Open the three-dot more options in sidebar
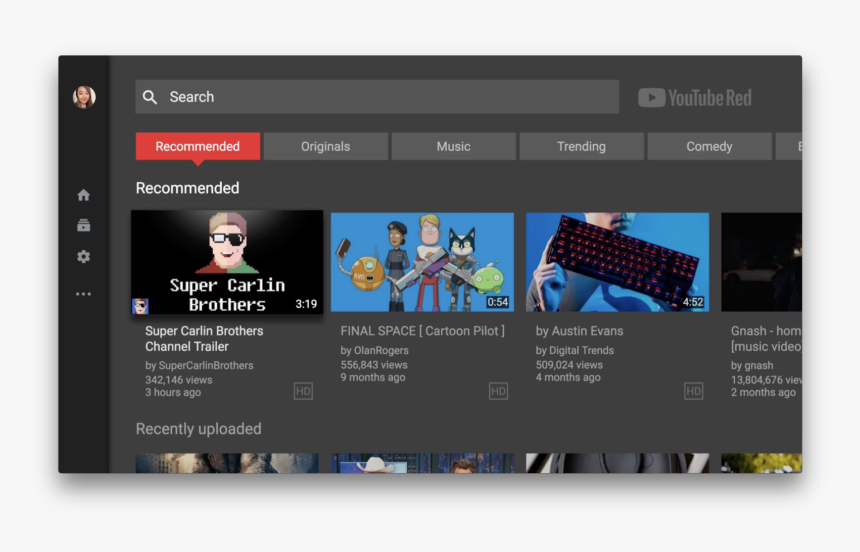This screenshot has height=552, width=860. pyautogui.click(x=83, y=294)
